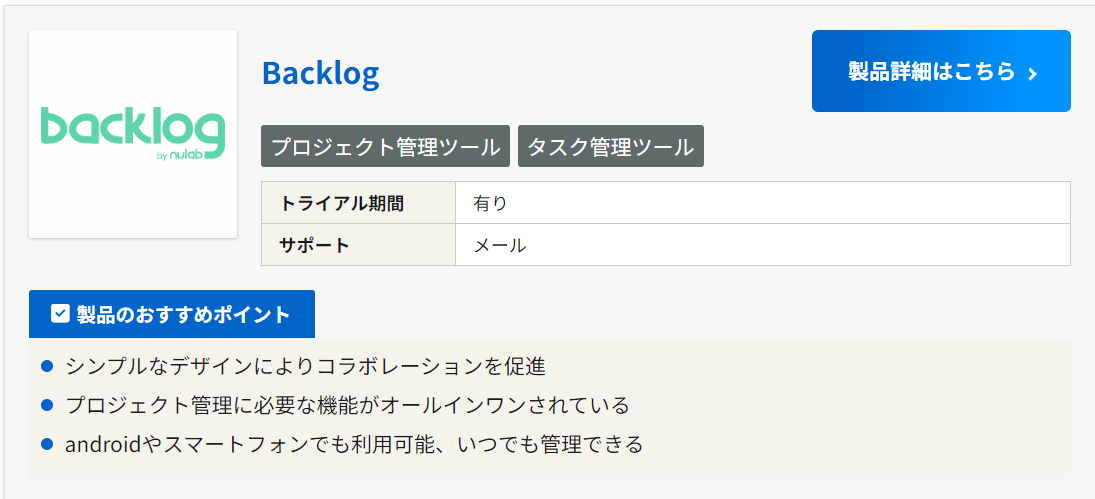Image resolution: width=1095 pixels, height=499 pixels.
Task: Click the サポート row label
Action: (x=358, y=245)
